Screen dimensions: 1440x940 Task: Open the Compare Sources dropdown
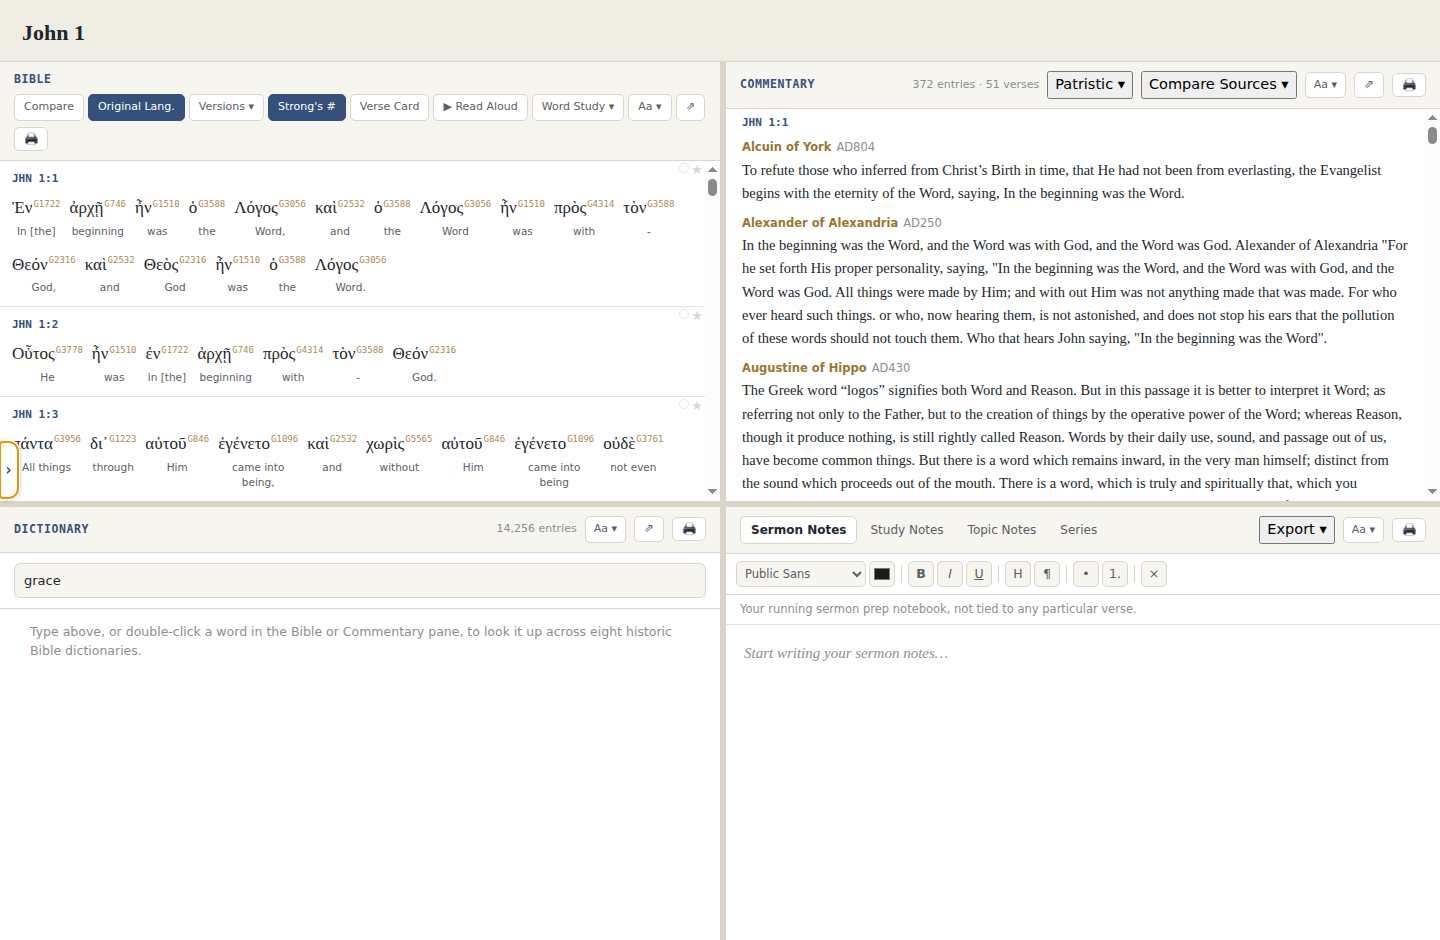1219,85
